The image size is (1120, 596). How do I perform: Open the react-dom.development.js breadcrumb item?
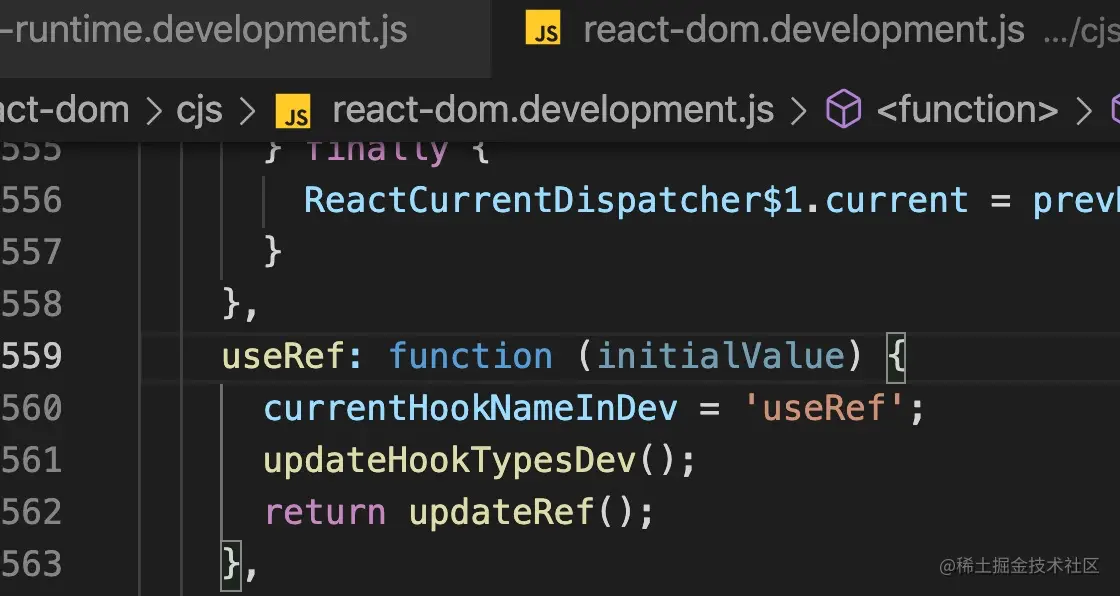pos(553,110)
